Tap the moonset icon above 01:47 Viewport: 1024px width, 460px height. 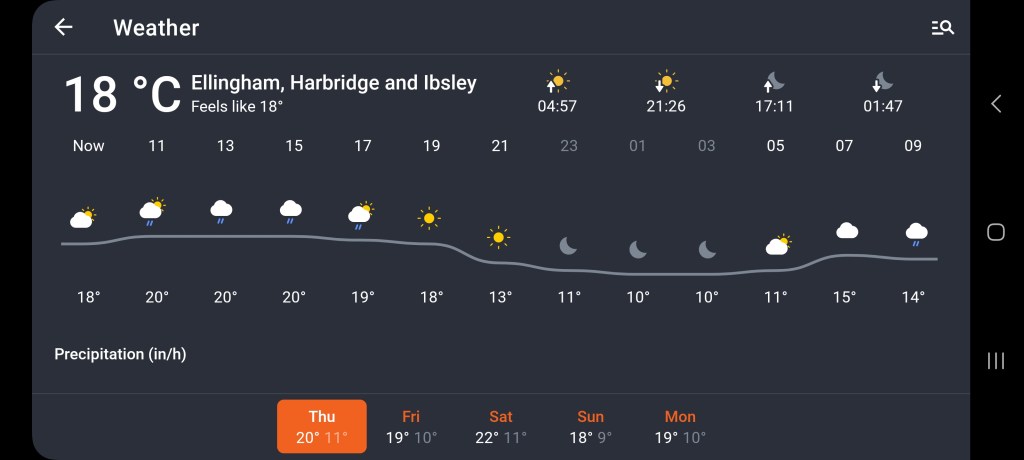pos(882,81)
